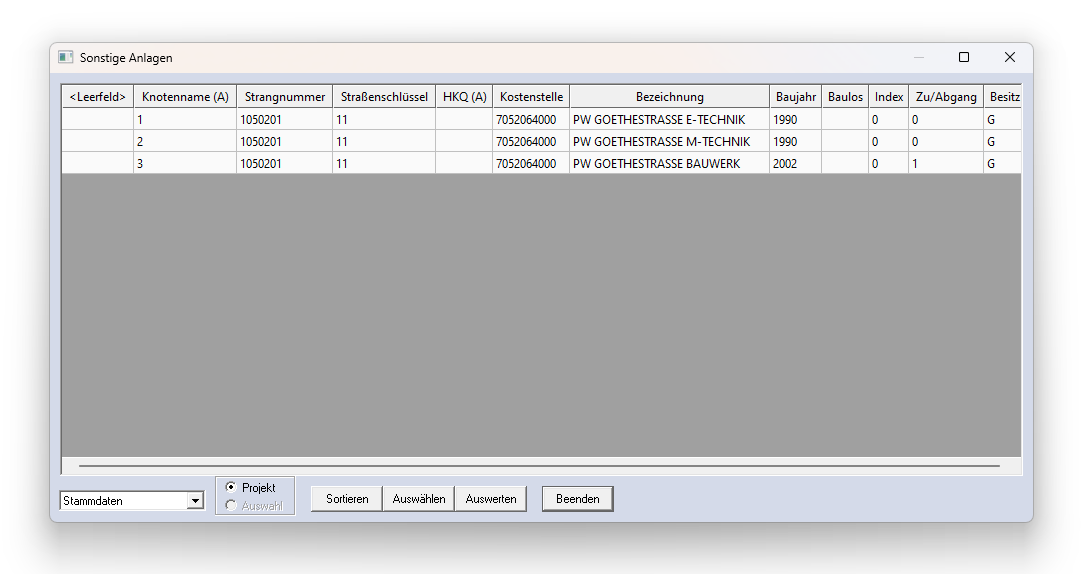
Task: Click the Knotenname (A) column header
Action: [185, 97]
